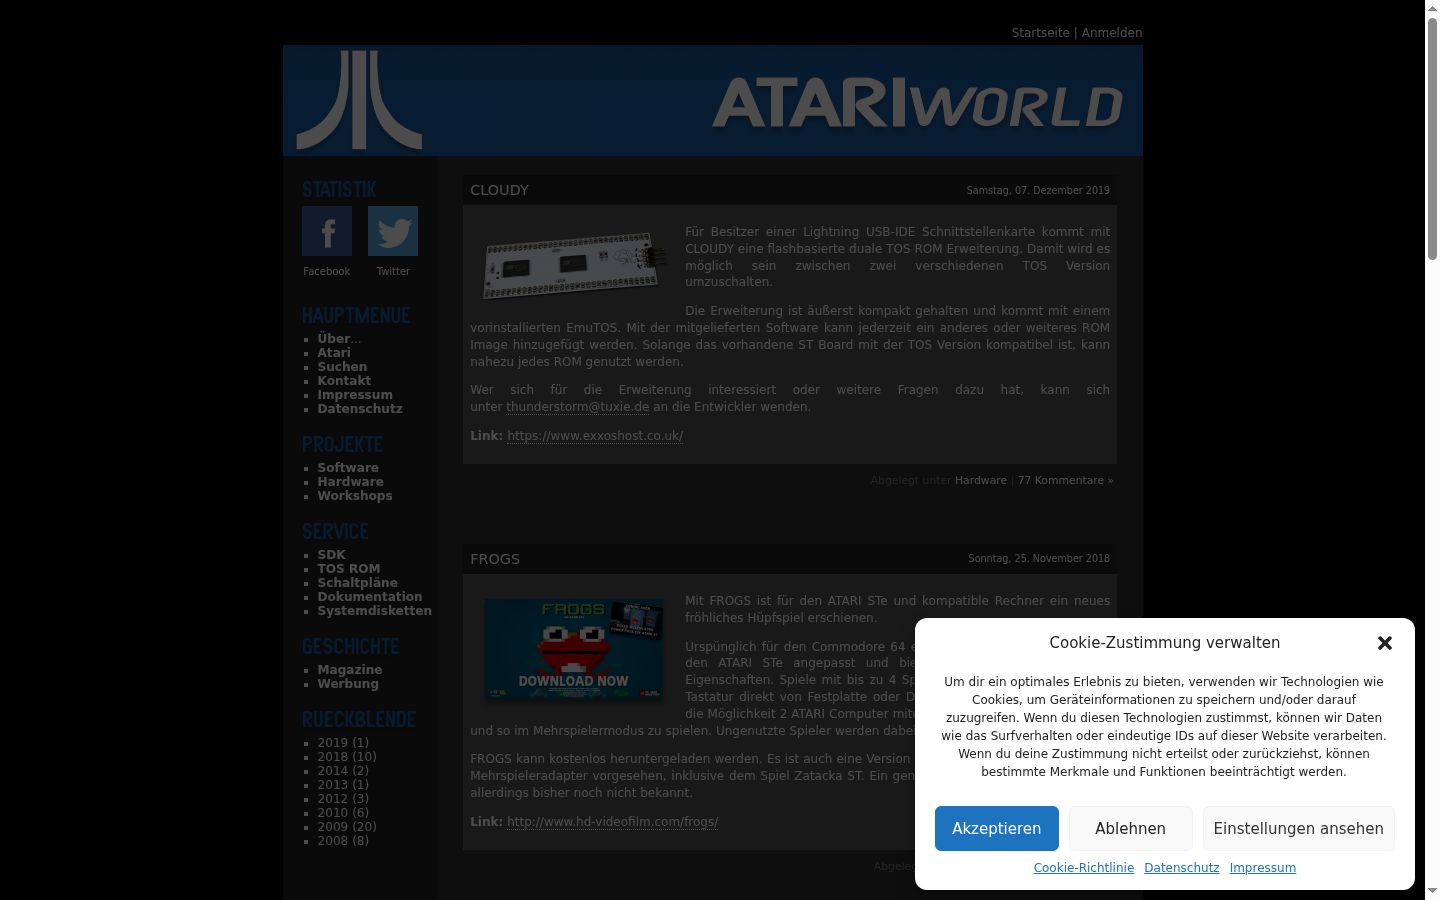Open the Systemdisketten service link
The image size is (1440, 900).
[x=375, y=611]
